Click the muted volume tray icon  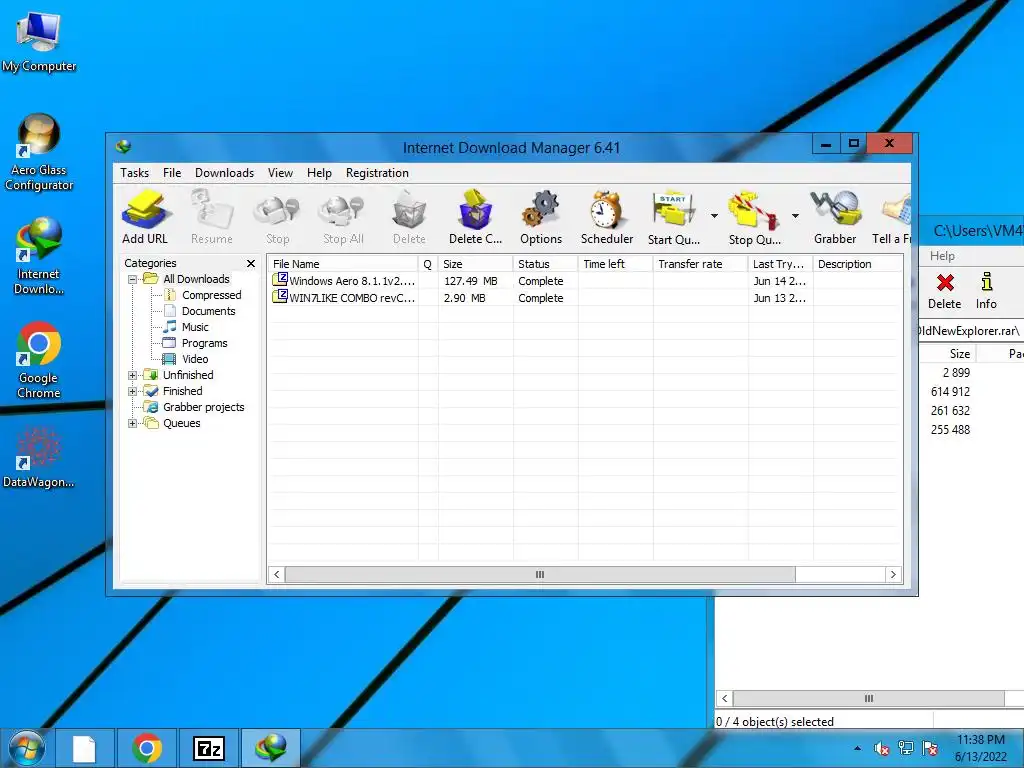[881, 748]
